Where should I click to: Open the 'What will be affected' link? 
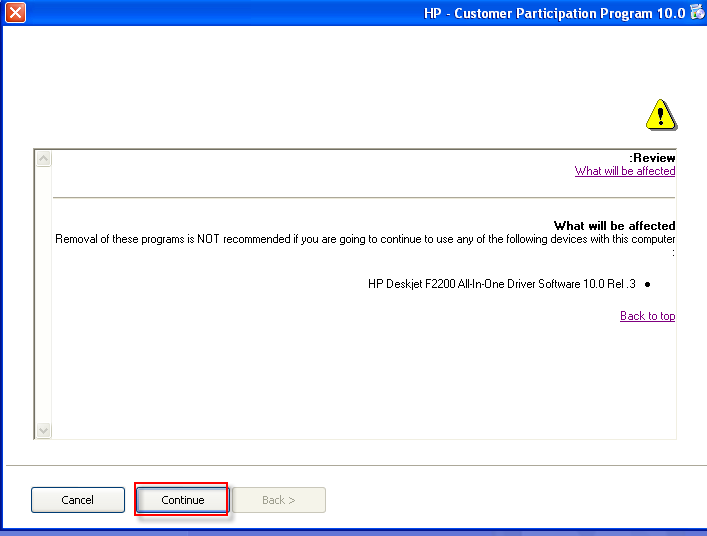pyautogui.click(x=624, y=171)
